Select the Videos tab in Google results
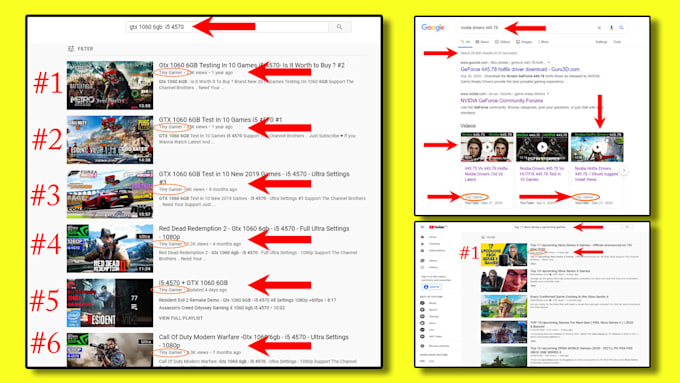This screenshot has height=383, width=680. pyautogui.click(x=503, y=42)
